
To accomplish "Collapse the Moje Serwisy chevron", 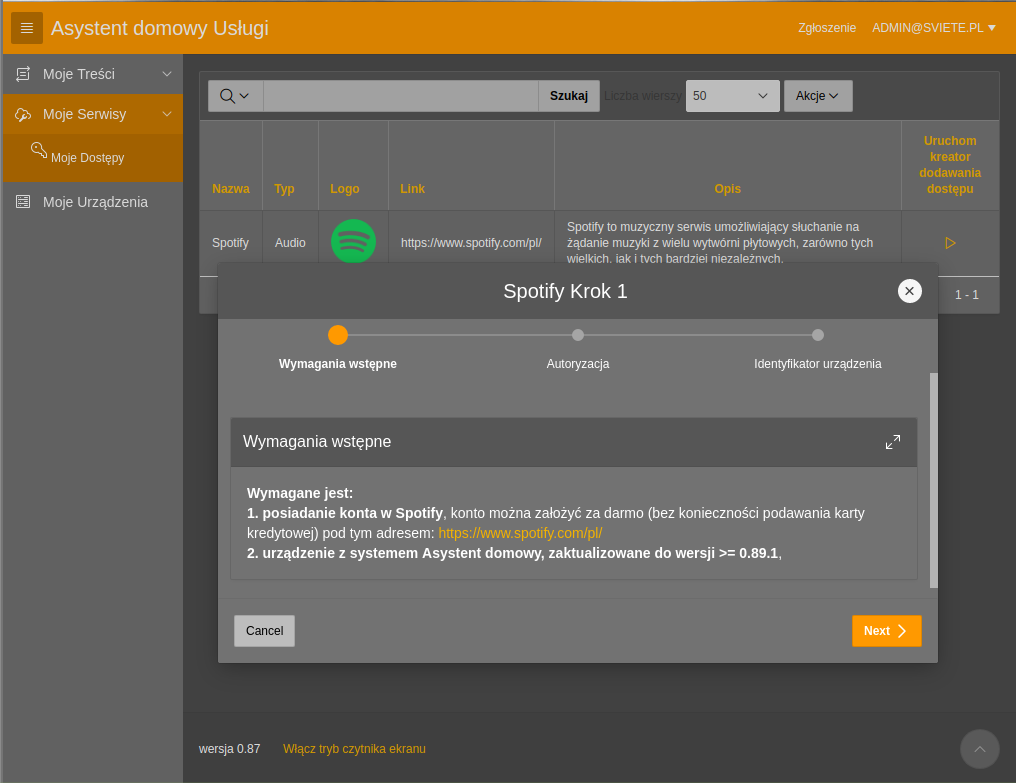I will (x=167, y=114).
